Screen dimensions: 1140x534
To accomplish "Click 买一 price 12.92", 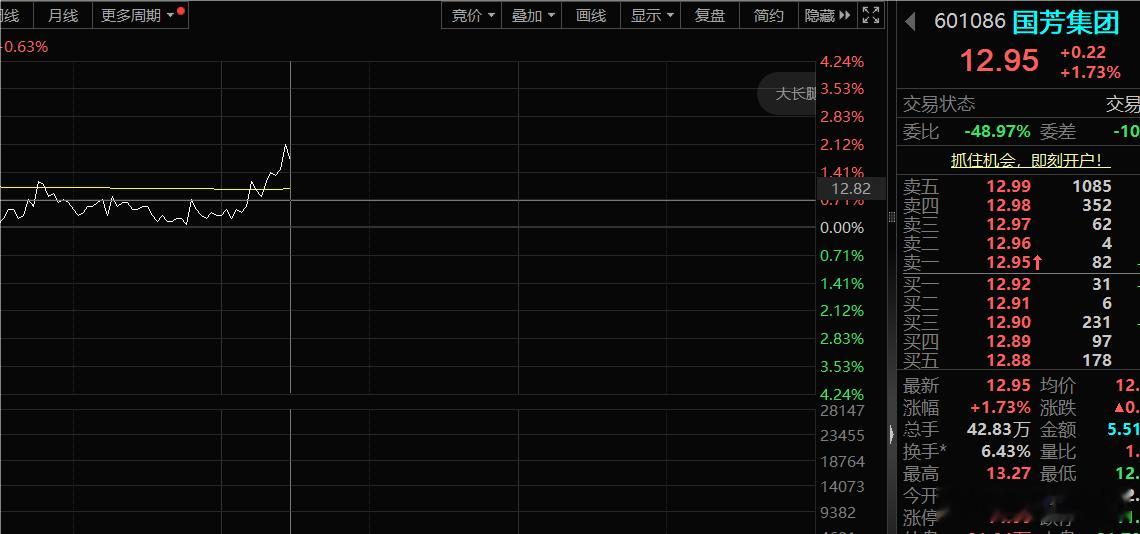I will [1008, 284].
